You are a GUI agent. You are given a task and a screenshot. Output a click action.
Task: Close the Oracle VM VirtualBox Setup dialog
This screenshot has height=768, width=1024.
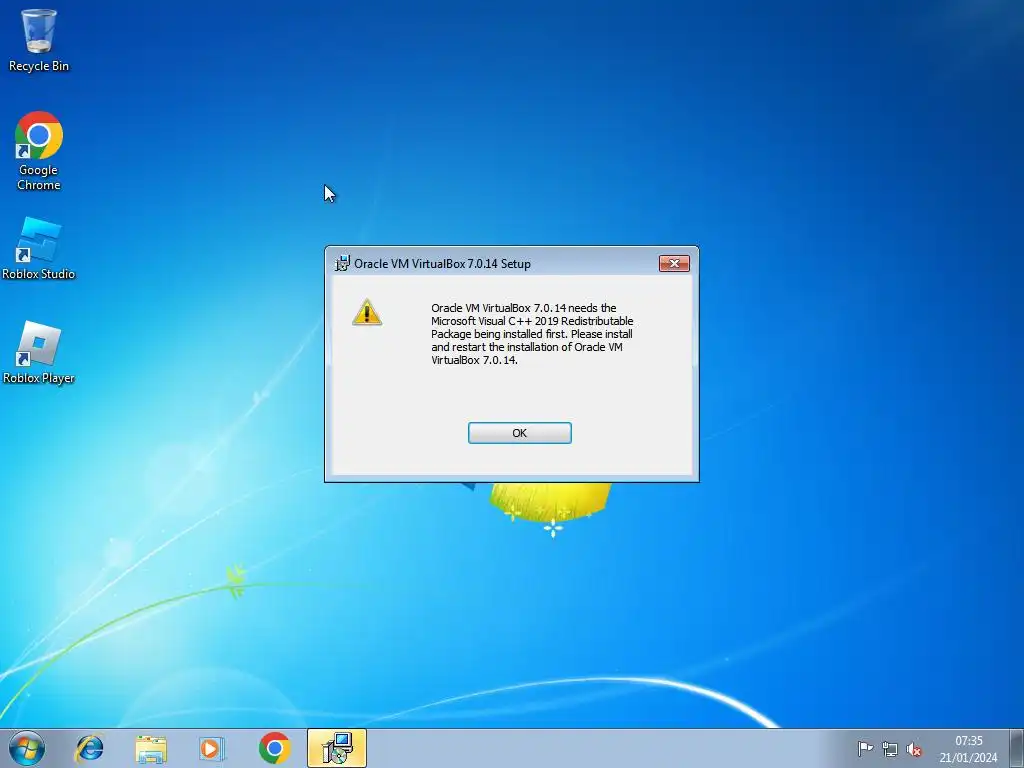pyautogui.click(x=674, y=263)
